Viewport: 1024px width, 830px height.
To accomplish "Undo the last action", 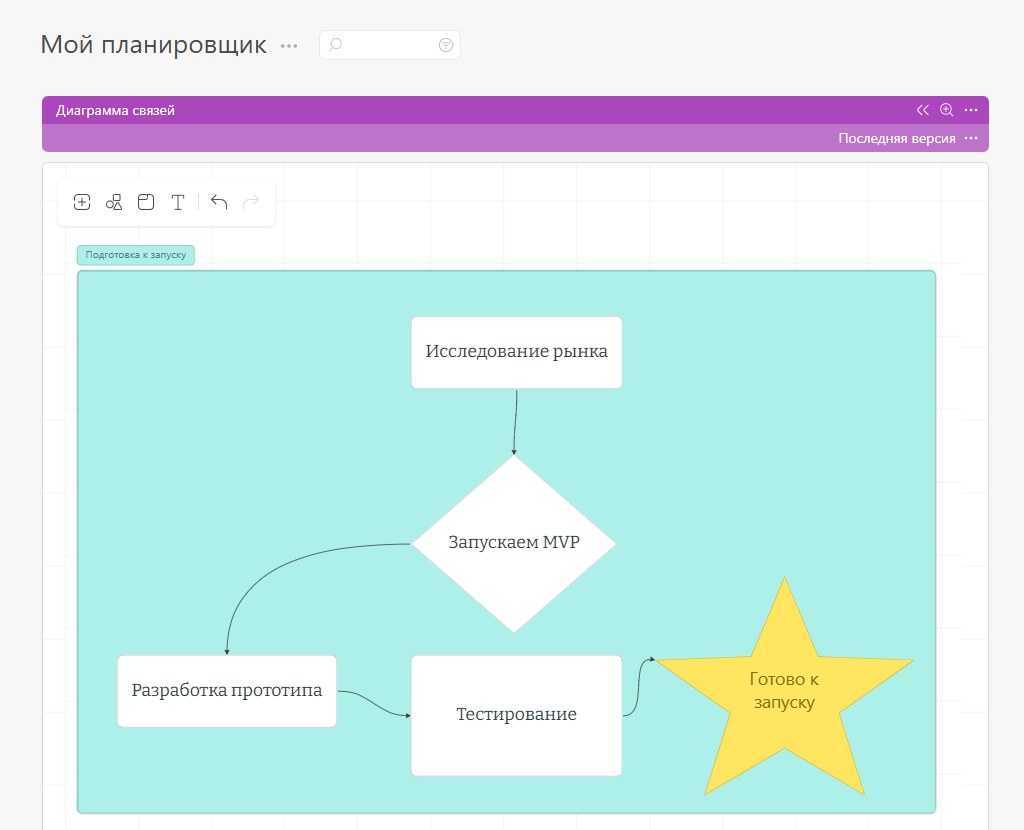I will pyautogui.click(x=219, y=202).
